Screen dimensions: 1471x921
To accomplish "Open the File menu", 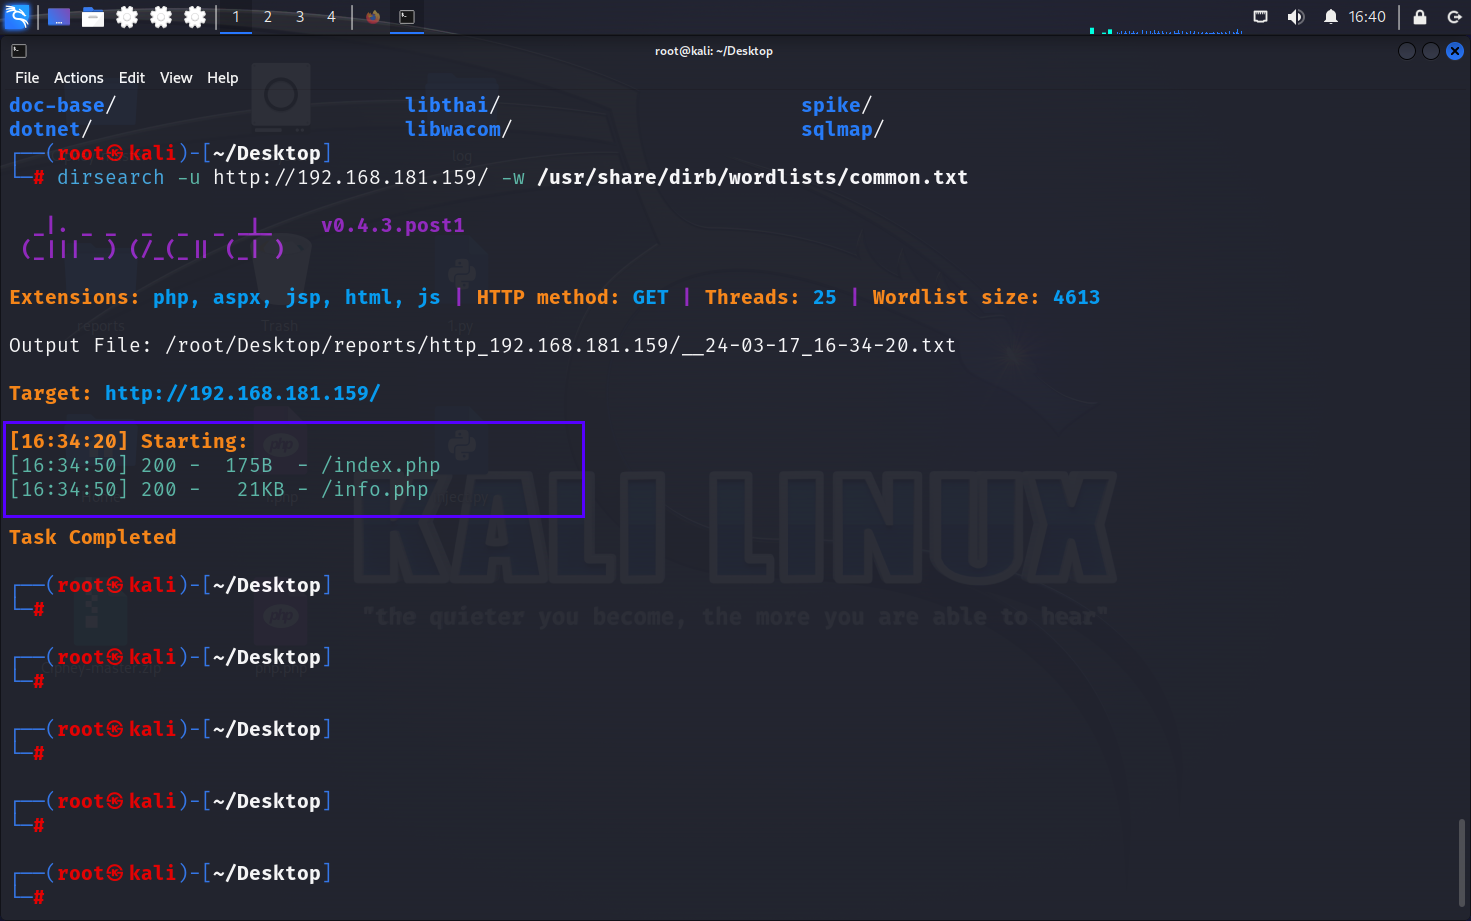I will pos(27,78).
